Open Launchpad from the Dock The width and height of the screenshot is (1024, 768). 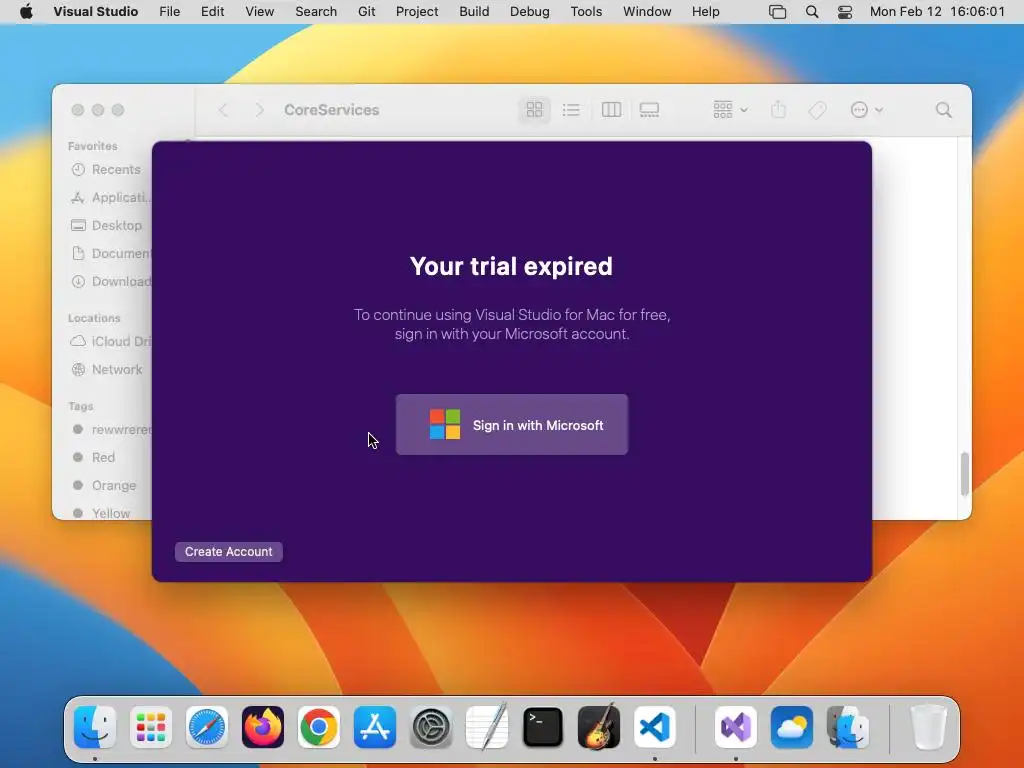151,727
